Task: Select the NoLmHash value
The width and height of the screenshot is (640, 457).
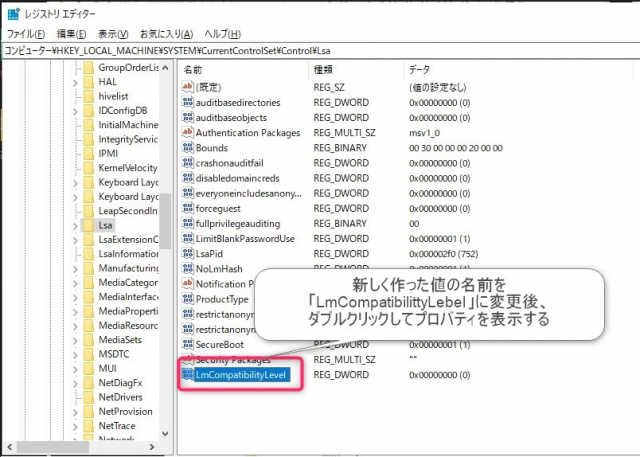Action: point(219,269)
